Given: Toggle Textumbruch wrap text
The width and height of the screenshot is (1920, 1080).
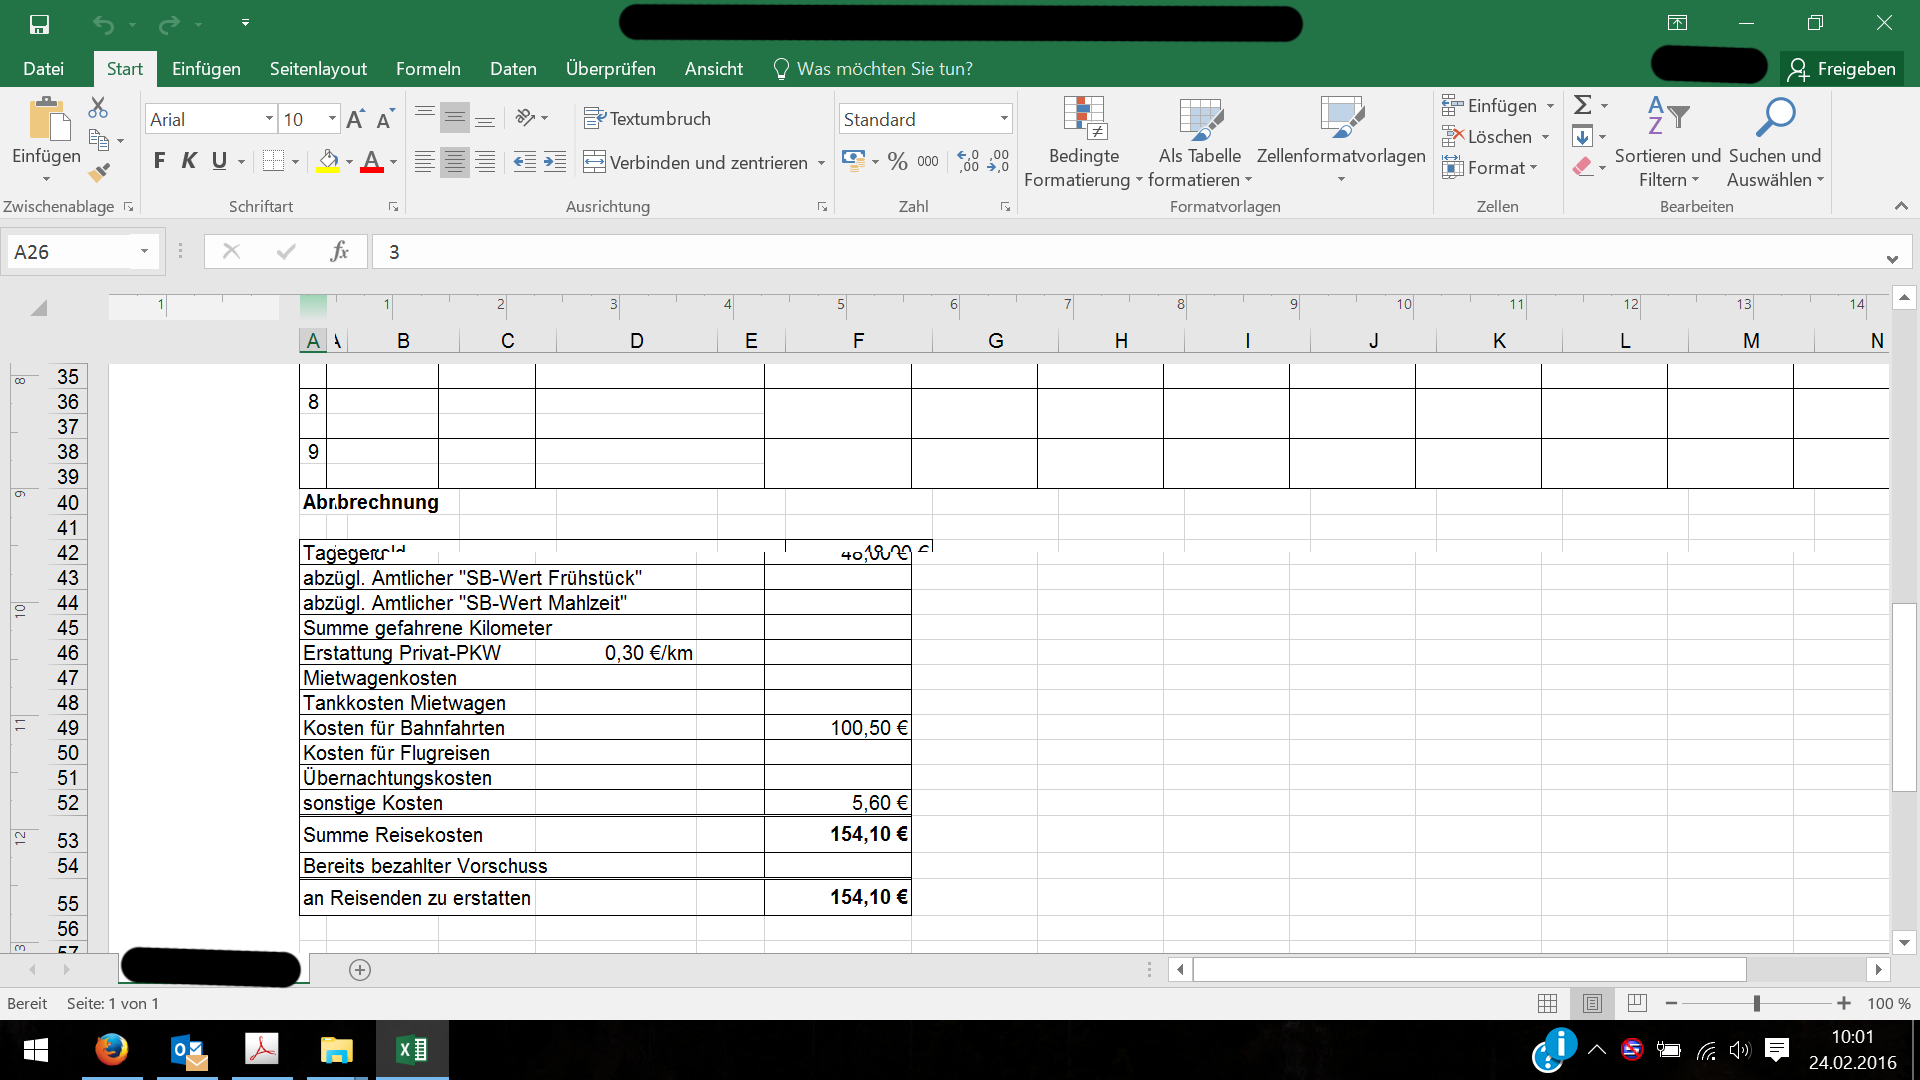Looking at the screenshot, I should coord(647,119).
